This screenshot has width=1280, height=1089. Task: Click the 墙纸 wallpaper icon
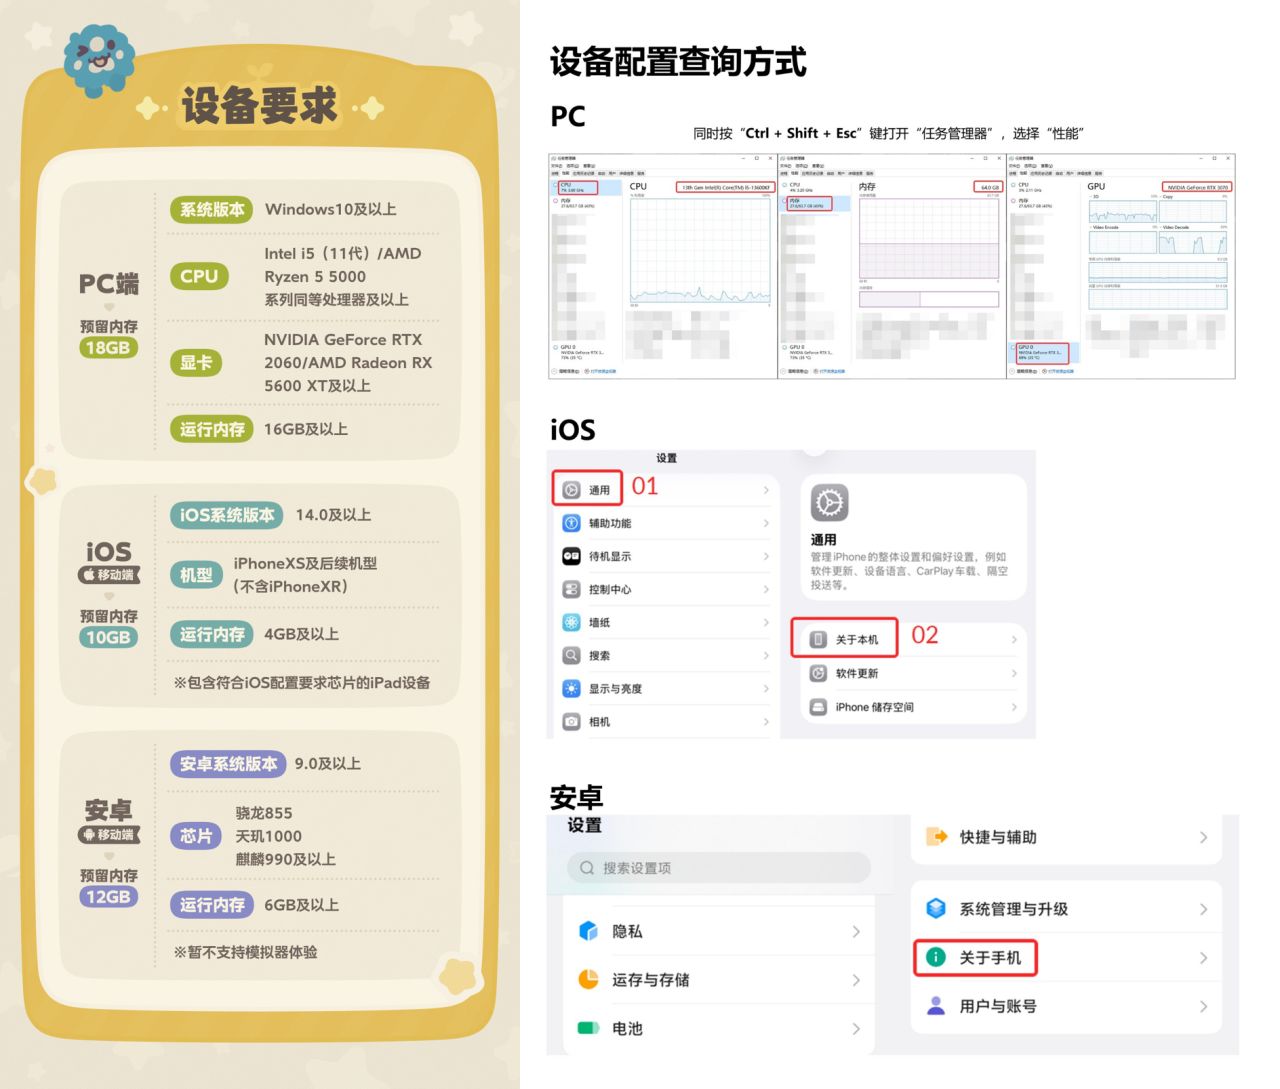[571, 622]
